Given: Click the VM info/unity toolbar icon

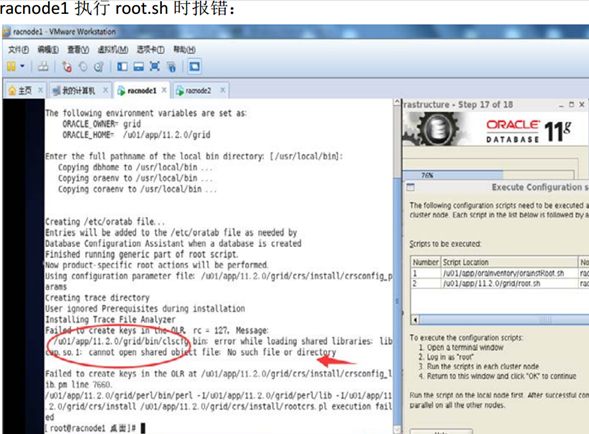Looking at the screenshot, I should click(x=171, y=67).
